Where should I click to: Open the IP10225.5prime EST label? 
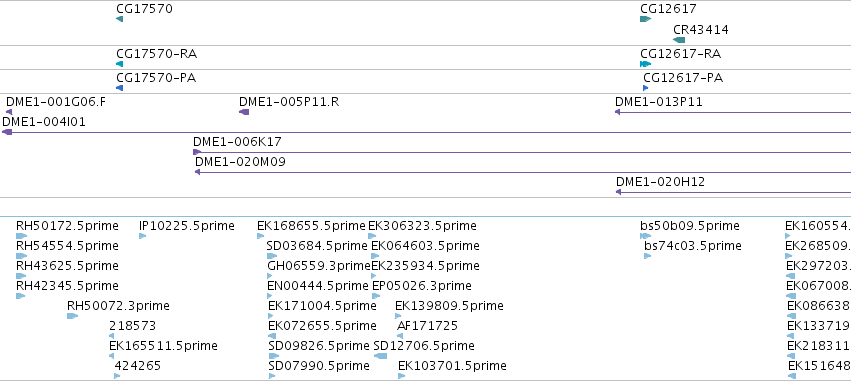(187, 225)
